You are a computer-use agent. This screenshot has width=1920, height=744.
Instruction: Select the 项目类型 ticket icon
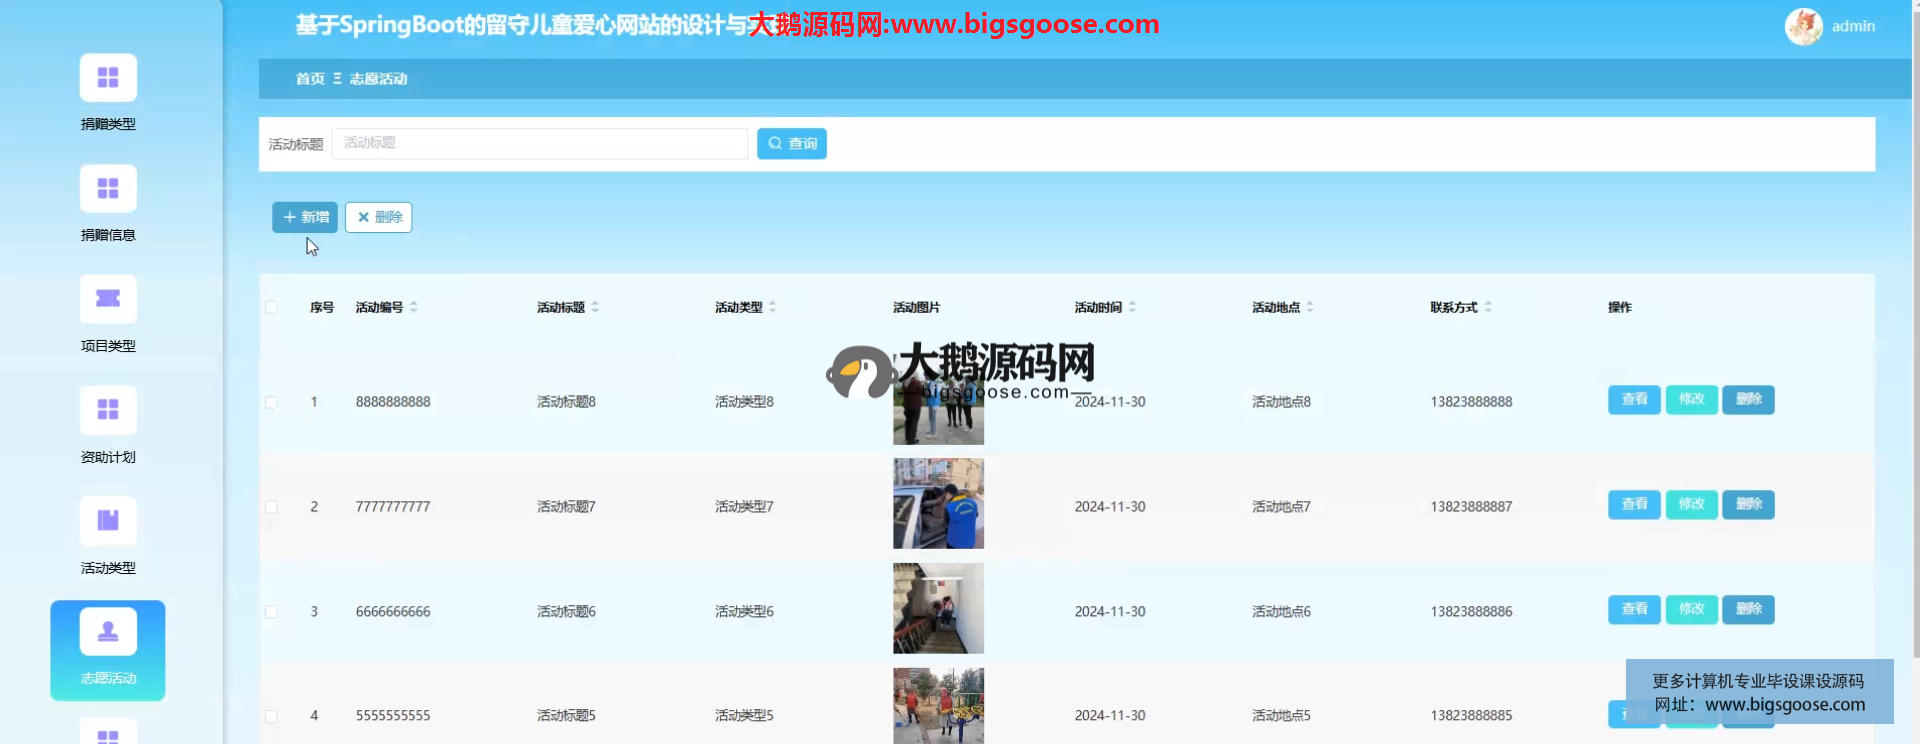point(108,299)
